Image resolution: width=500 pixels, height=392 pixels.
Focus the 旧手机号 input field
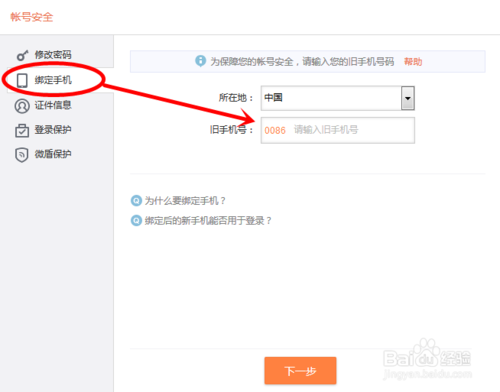pyautogui.click(x=338, y=130)
